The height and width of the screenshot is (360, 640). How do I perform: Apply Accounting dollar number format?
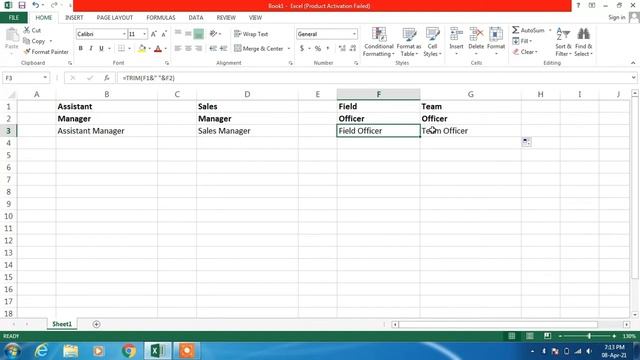[x=302, y=49]
